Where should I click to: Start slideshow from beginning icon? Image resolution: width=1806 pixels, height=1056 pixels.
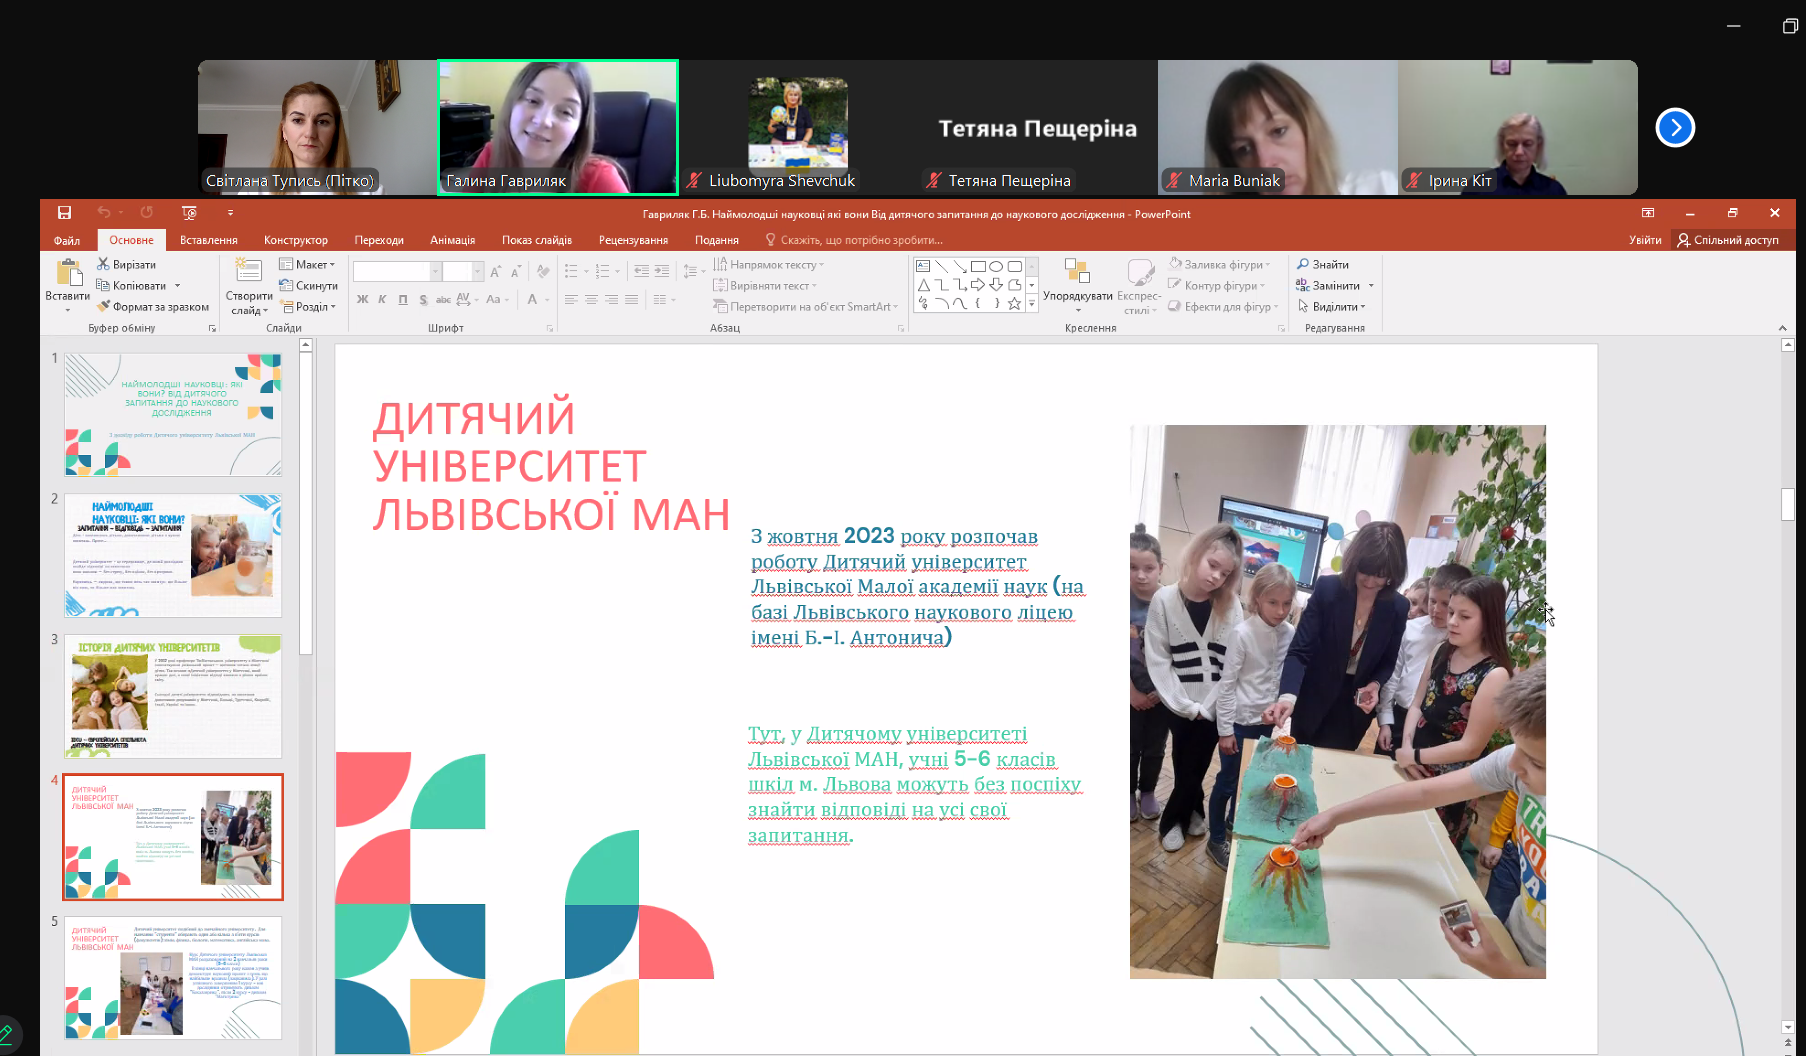coord(189,213)
